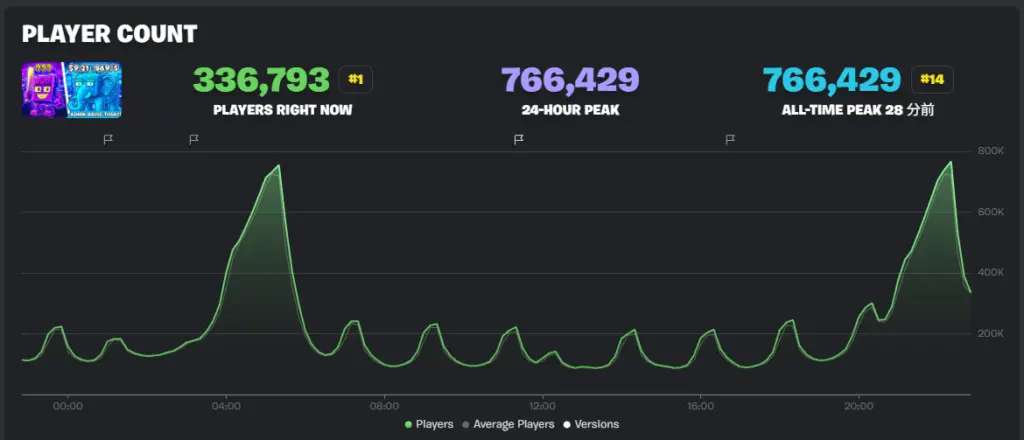Click the purple 24-hour peak value
The height and width of the screenshot is (440, 1024).
click(x=569, y=79)
